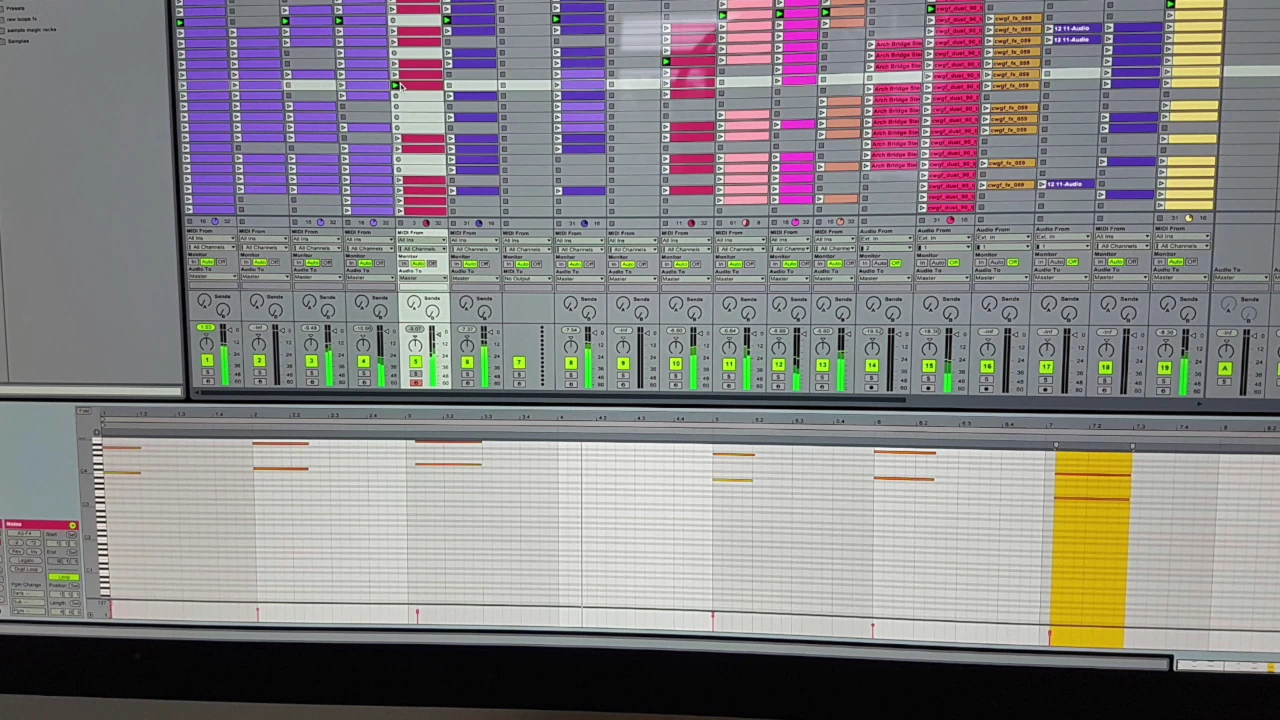
Task: Toggle the green Loop button
Action: pos(64,577)
